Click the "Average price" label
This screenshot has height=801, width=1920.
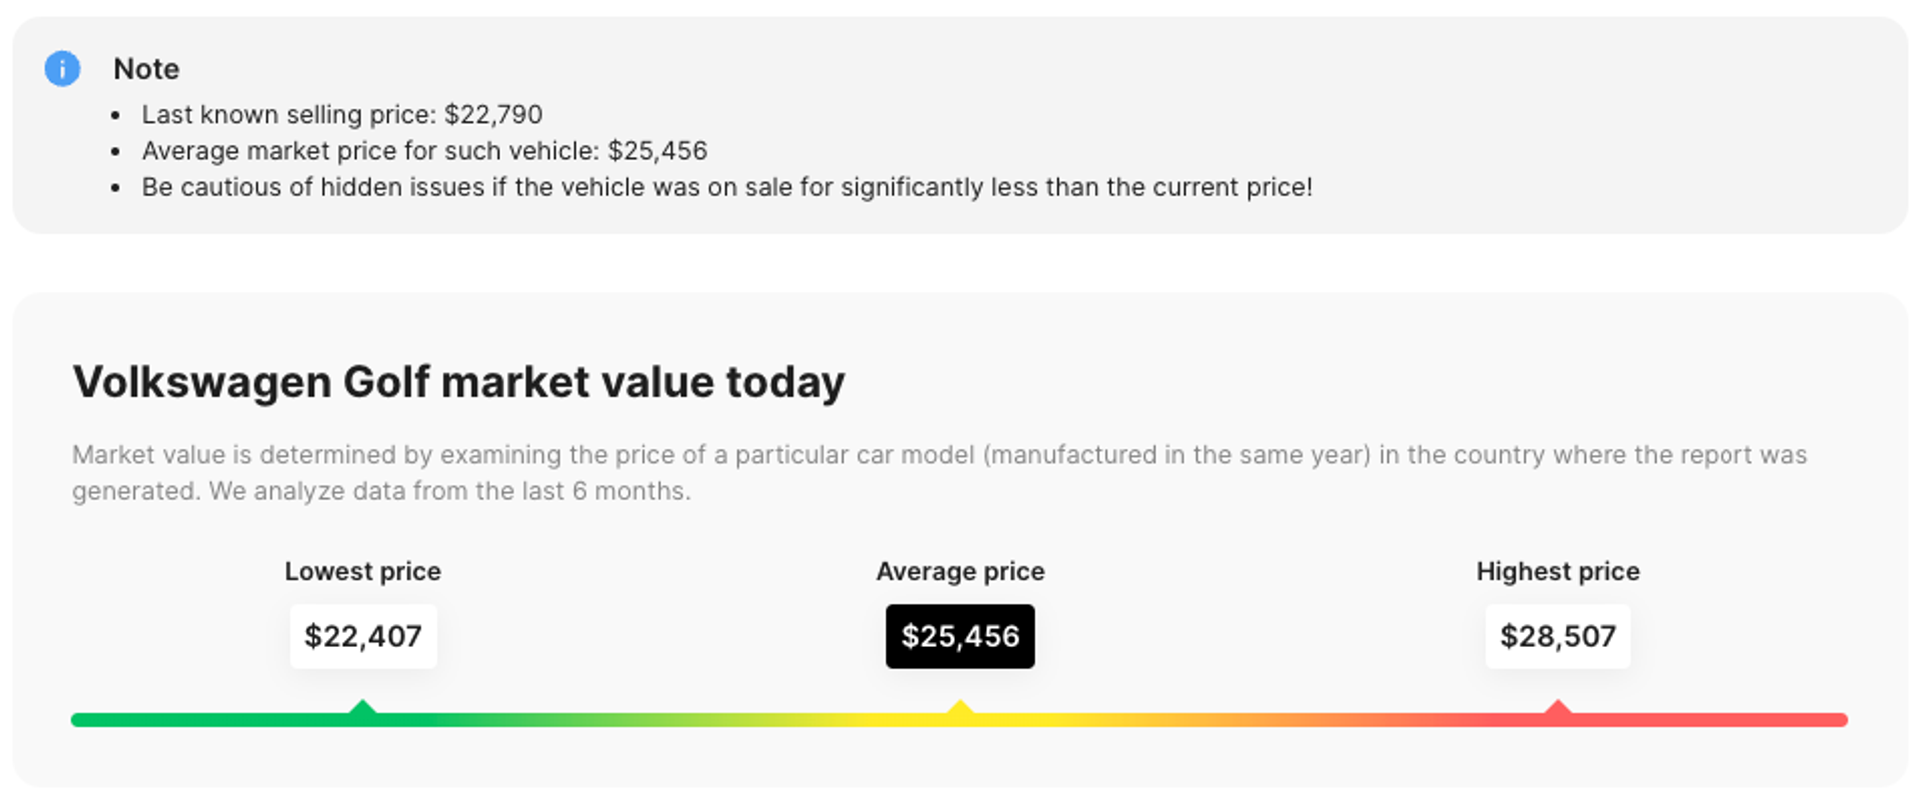coord(960,571)
